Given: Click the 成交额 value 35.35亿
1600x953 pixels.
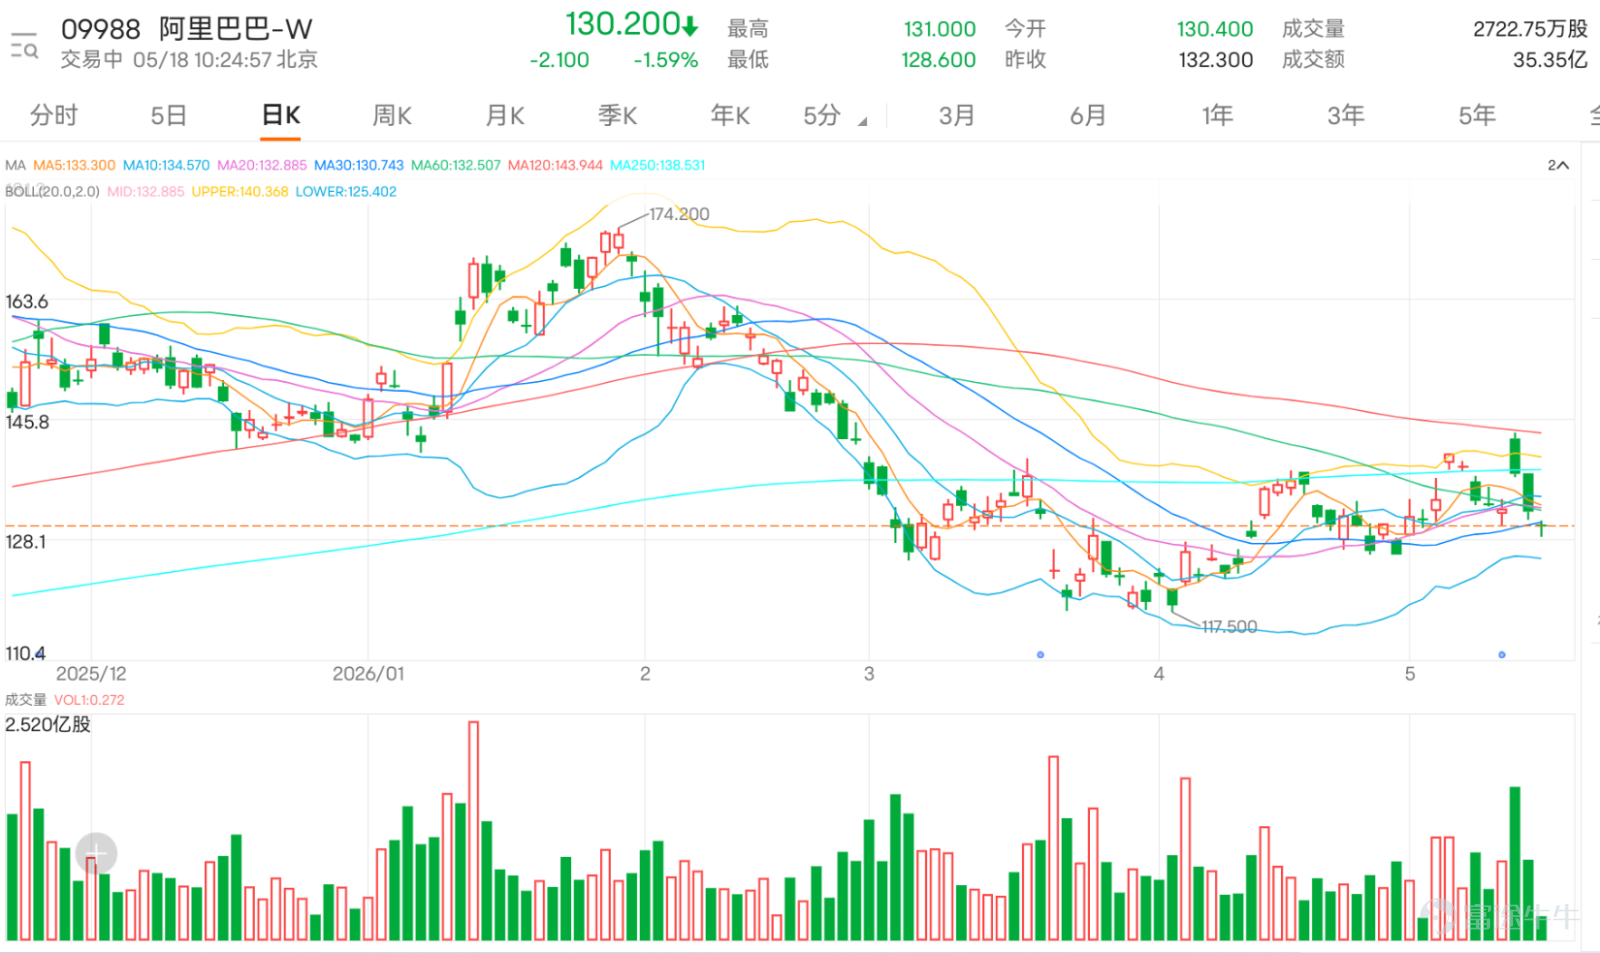Looking at the screenshot, I should [x=1550, y=60].
